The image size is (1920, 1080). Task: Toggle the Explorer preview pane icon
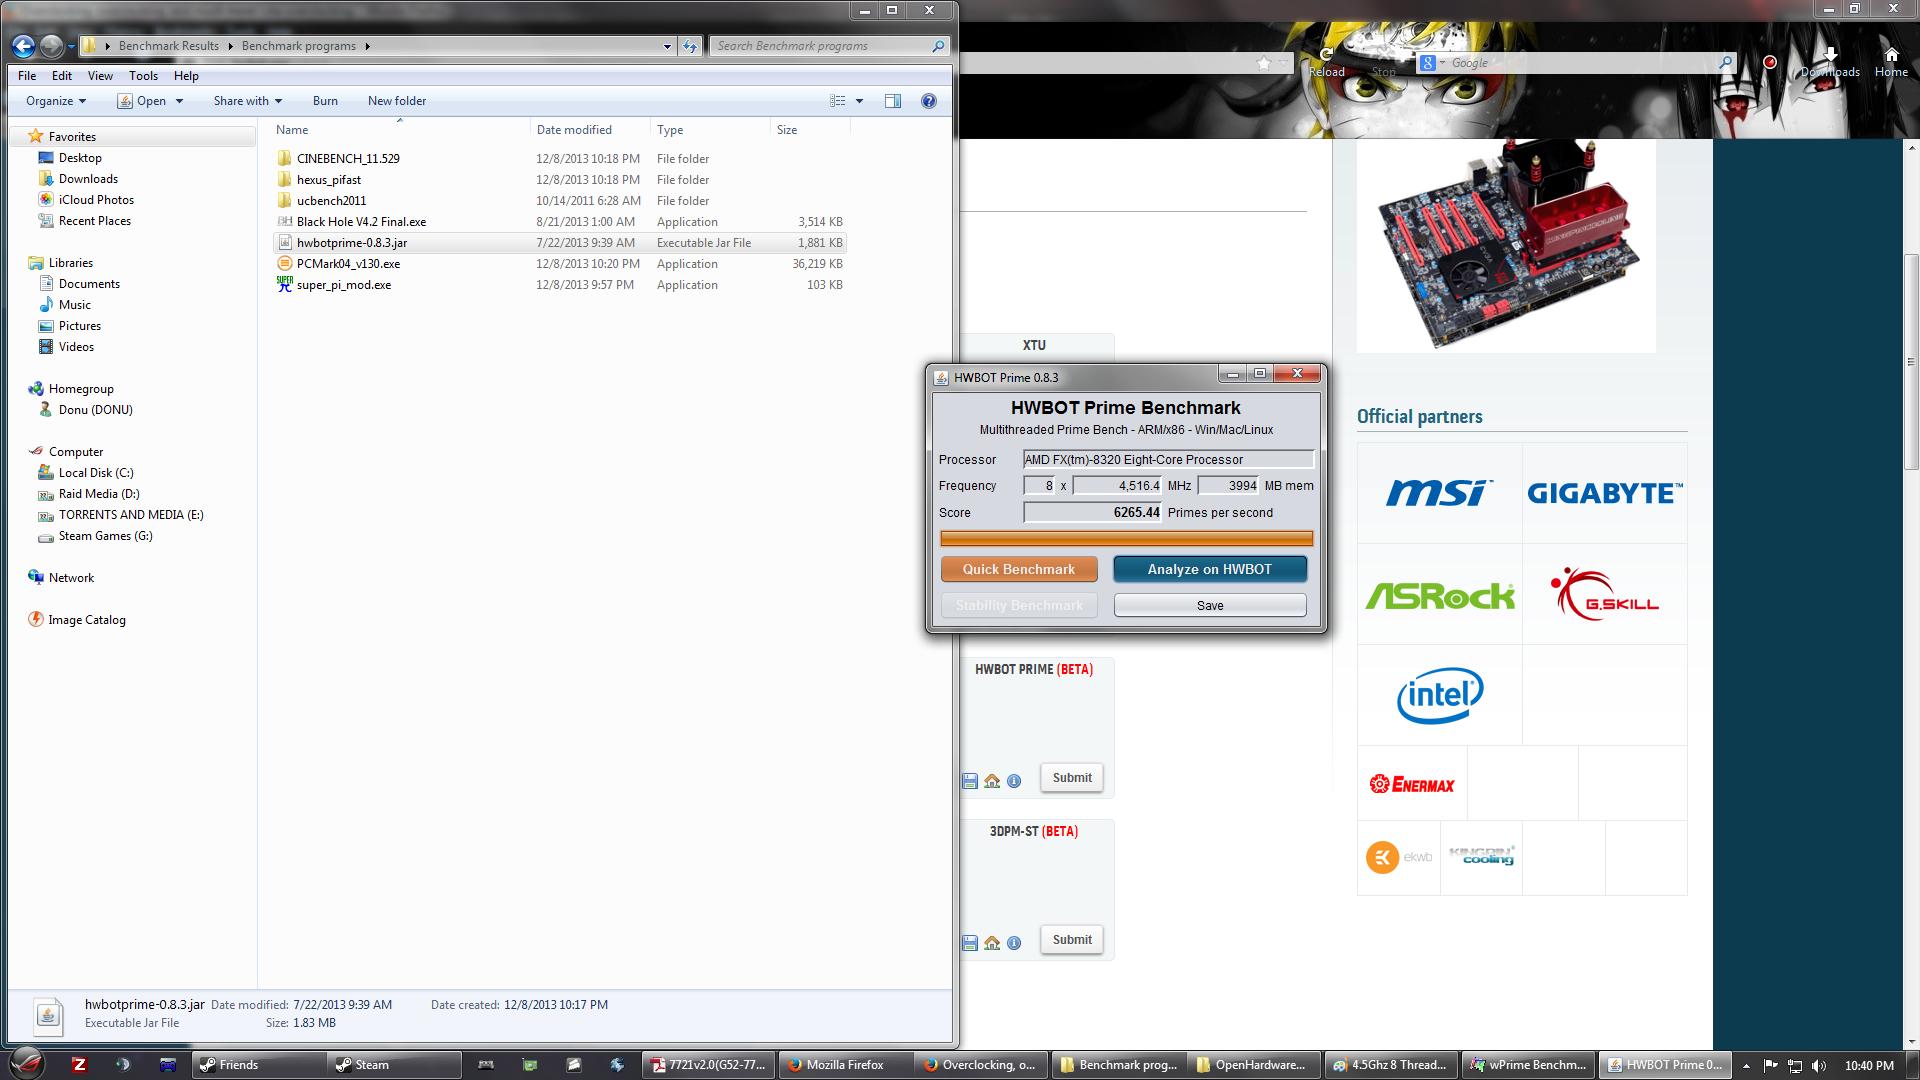(x=893, y=101)
